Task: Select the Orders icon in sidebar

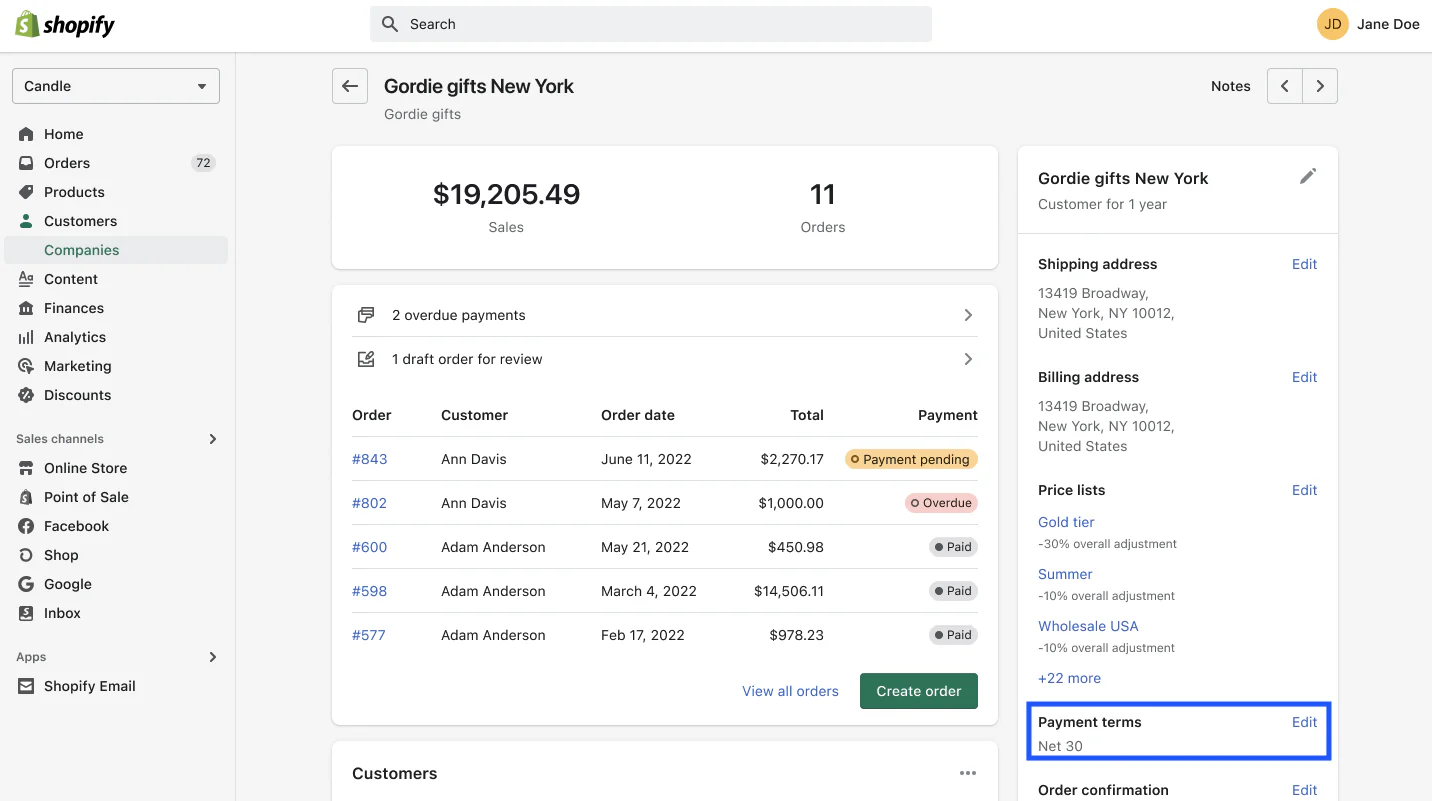Action: click(x=25, y=162)
